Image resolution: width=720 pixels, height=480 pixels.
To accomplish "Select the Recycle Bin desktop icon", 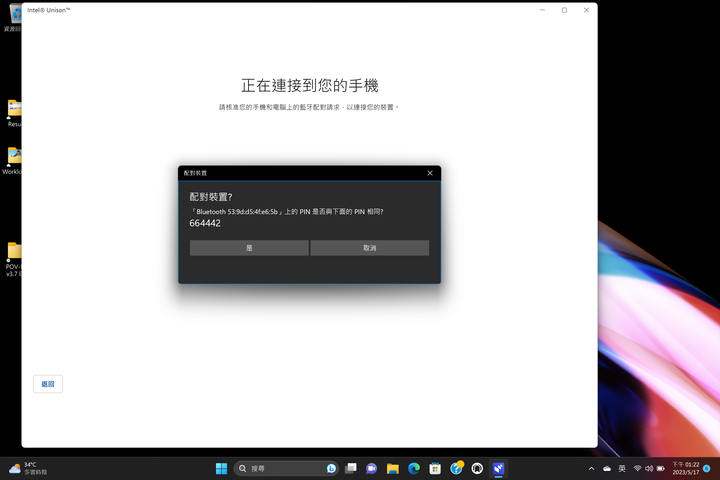I will pos(14,18).
